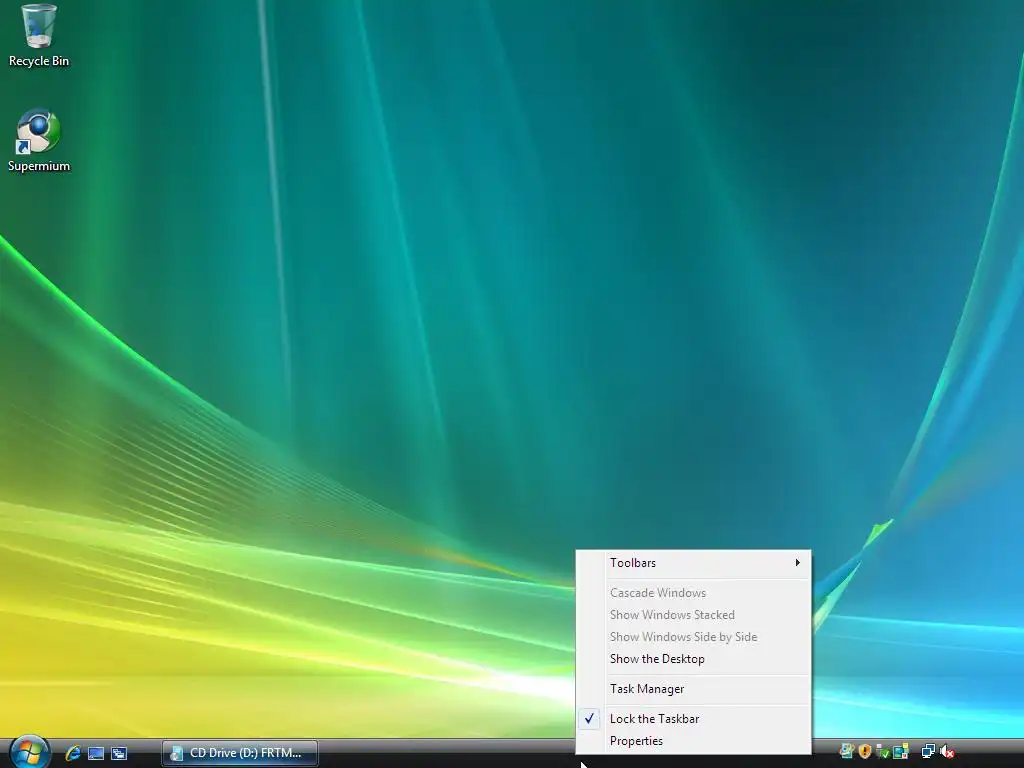Viewport: 1024px width, 768px height.
Task: Toggle Lock the Taskbar option
Action: pyautogui.click(x=694, y=719)
